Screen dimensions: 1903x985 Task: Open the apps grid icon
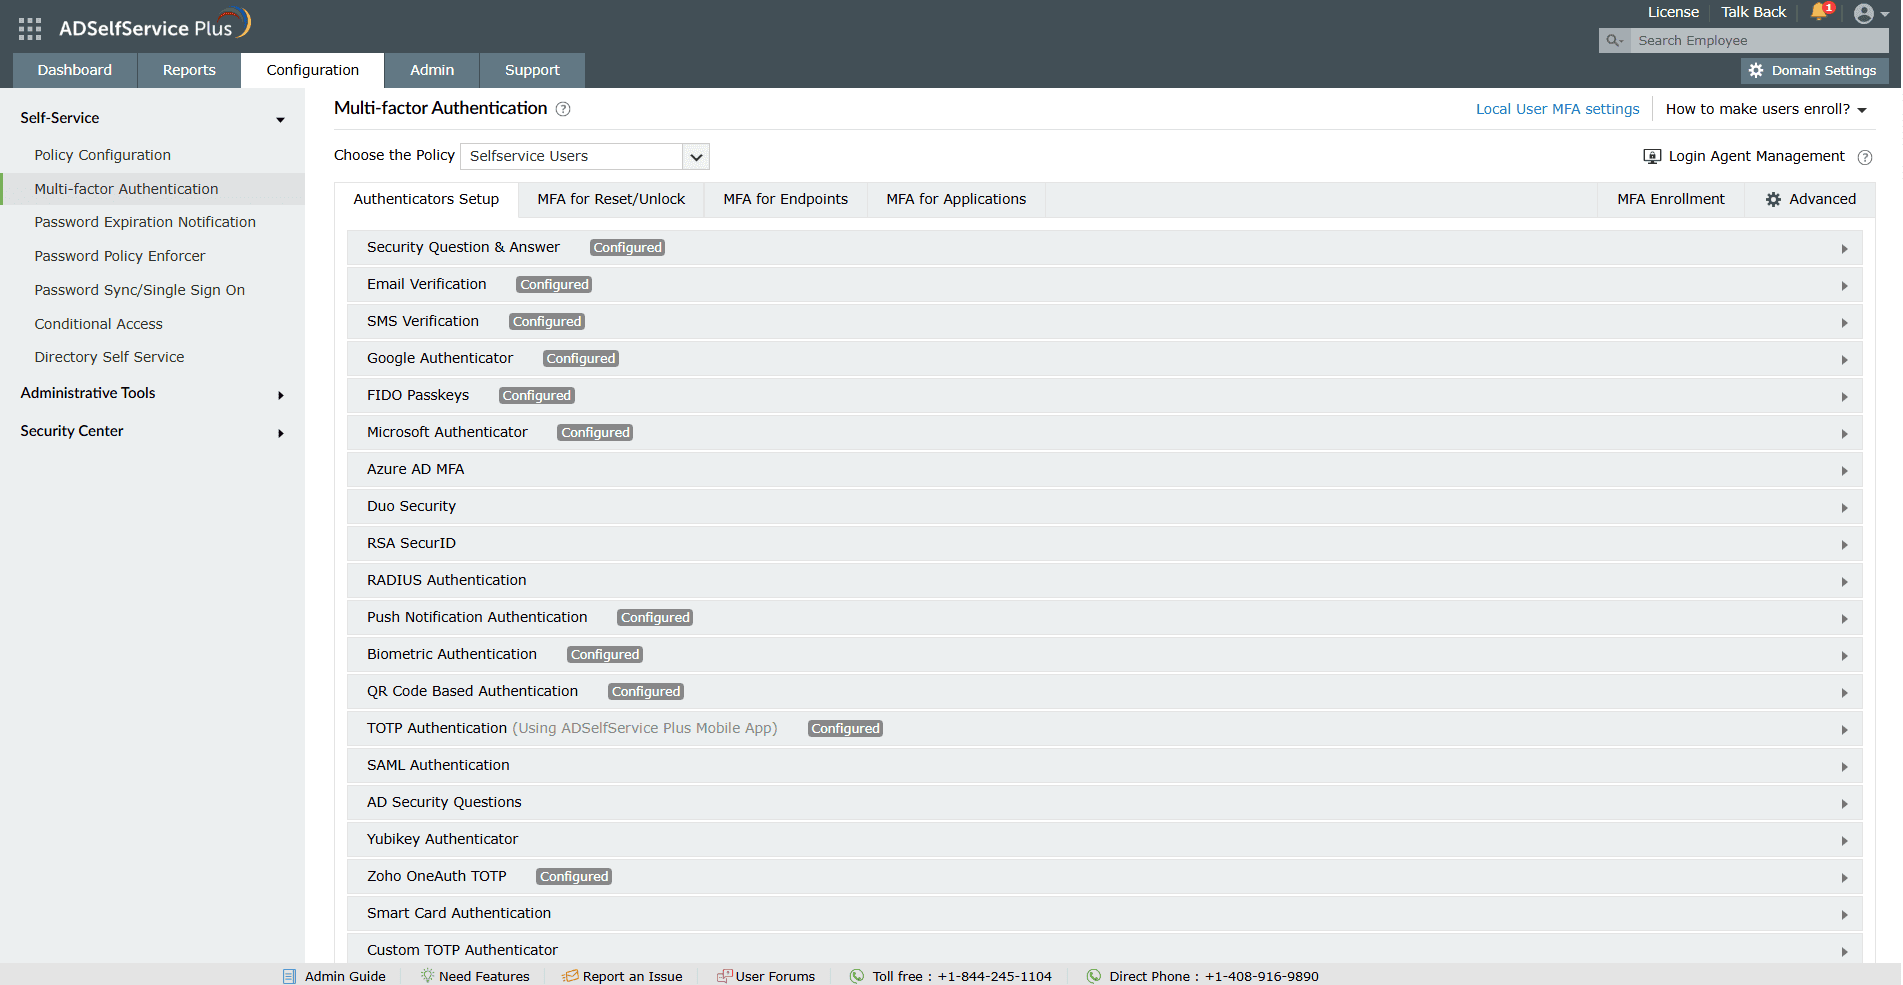click(x=30, y=29)
